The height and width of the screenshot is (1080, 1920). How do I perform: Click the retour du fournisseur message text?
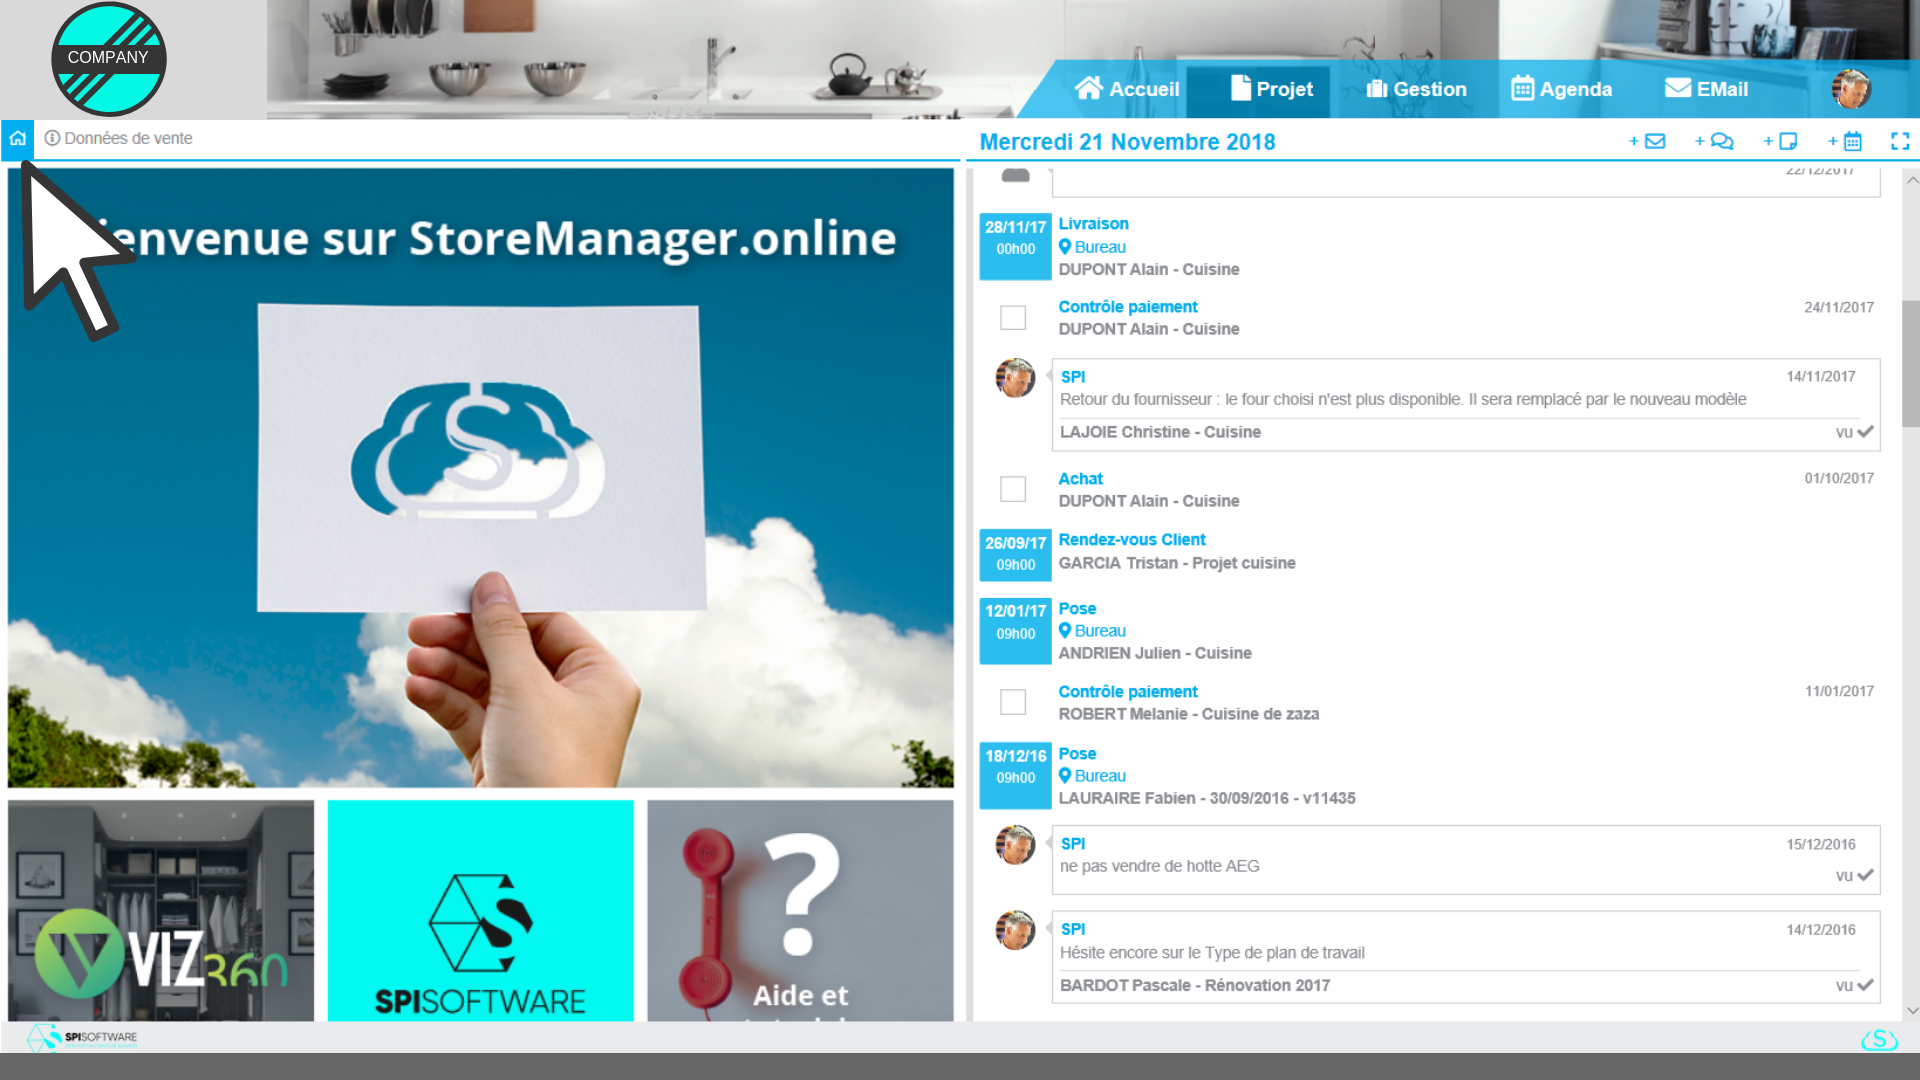pos(1403,399)
